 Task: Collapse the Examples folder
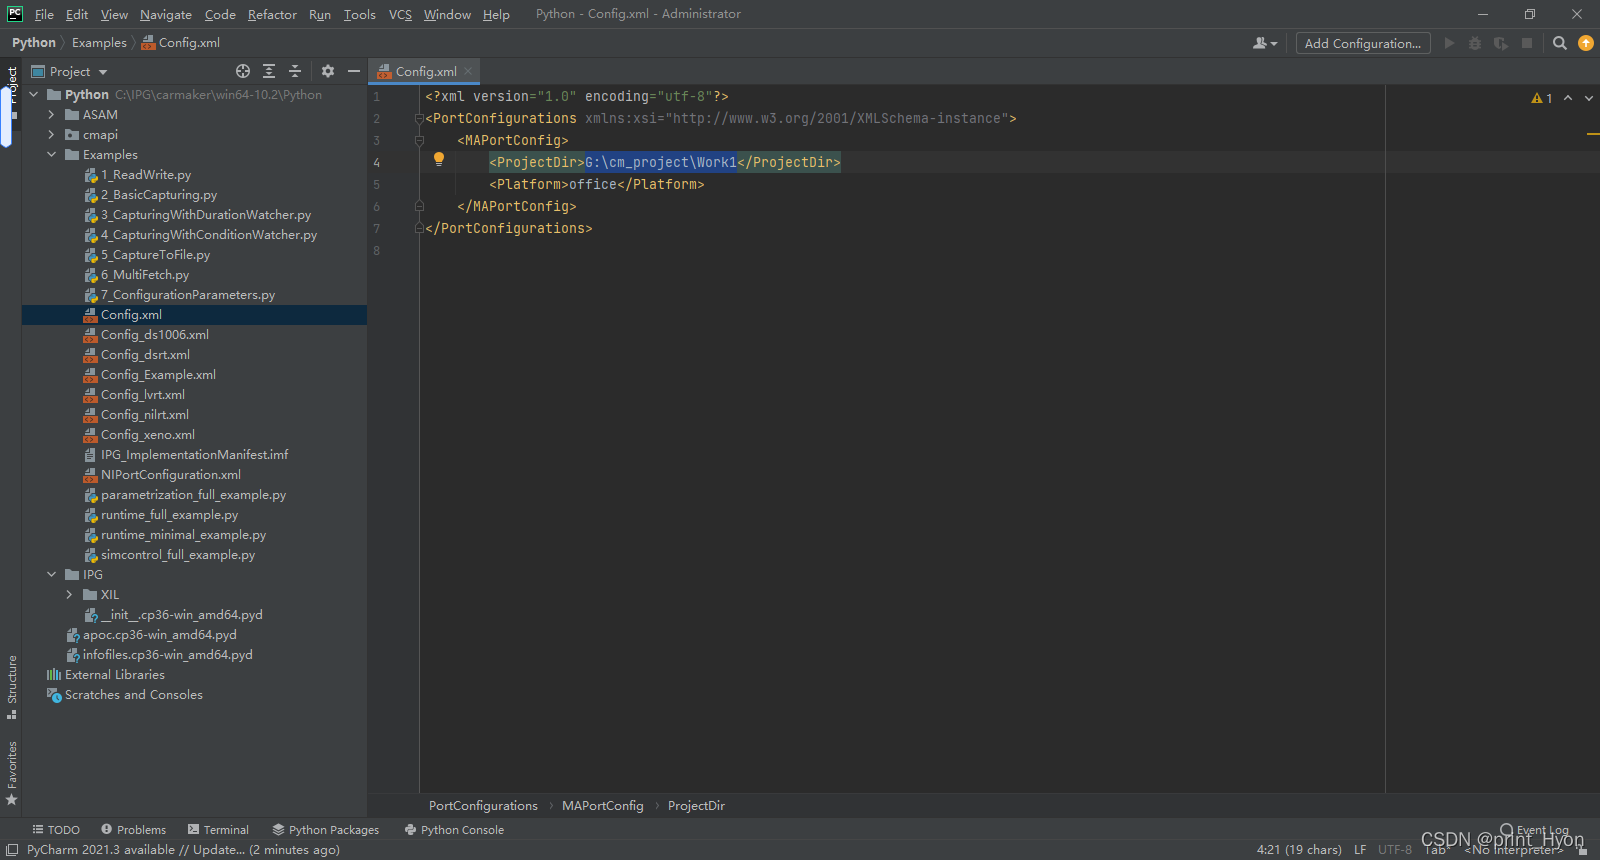(52, 154)
